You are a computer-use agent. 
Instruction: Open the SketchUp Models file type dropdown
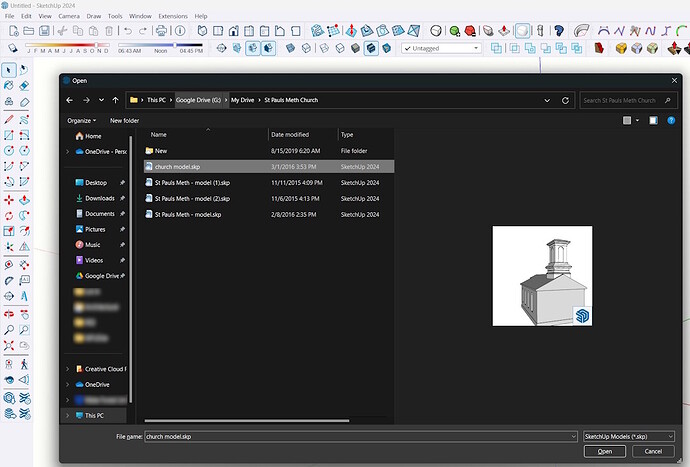[x=627, y=436]
